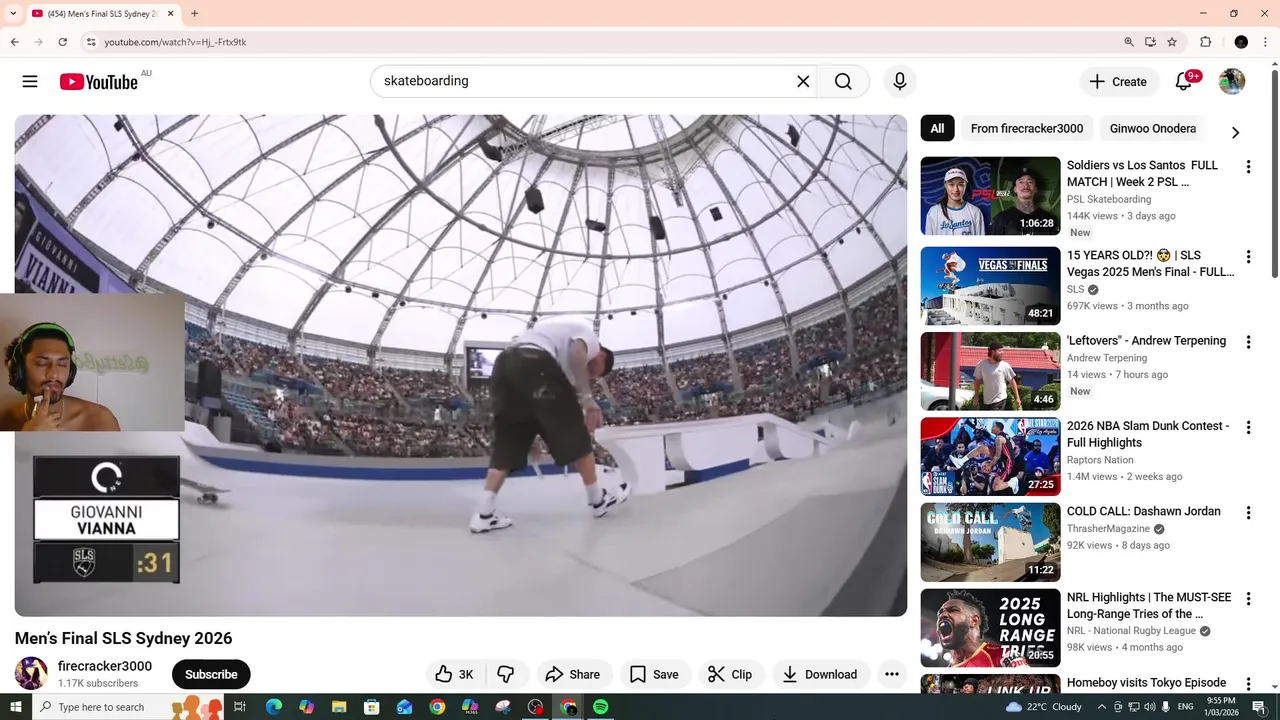
Task: Open a new browser tab
Action: (194, 14)
